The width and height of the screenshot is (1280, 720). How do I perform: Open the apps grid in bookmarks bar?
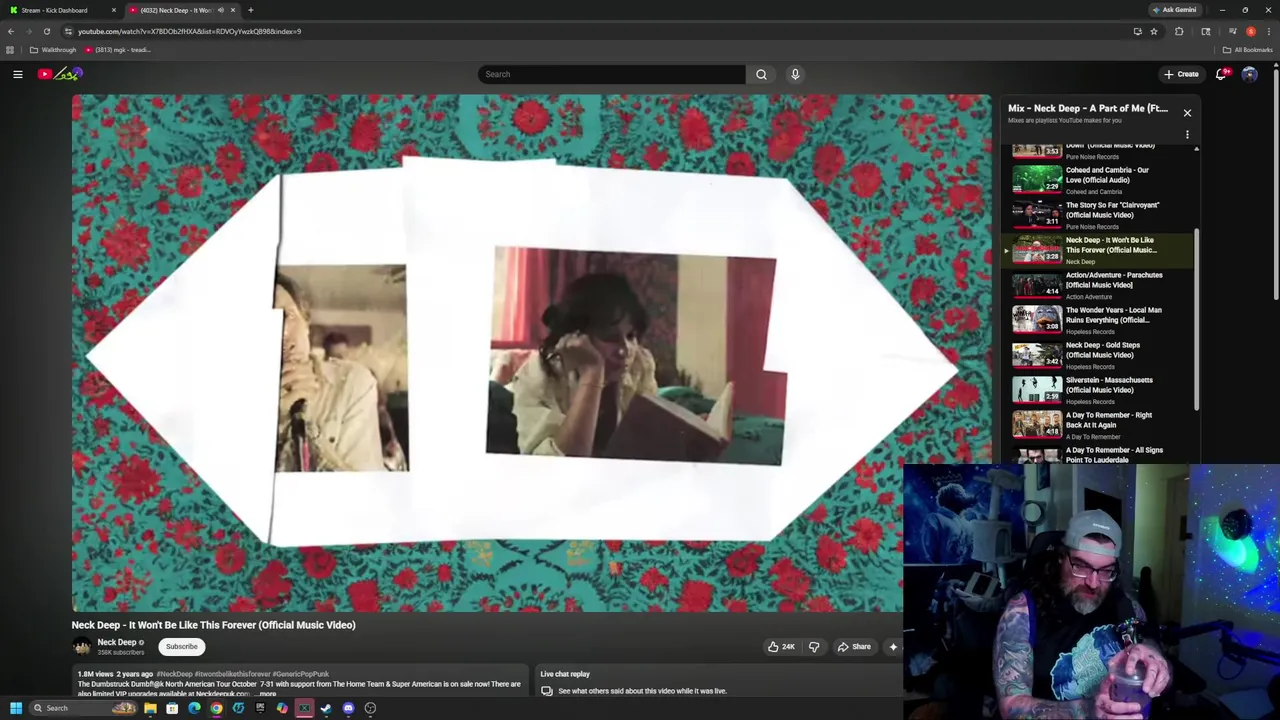[10, 50]
